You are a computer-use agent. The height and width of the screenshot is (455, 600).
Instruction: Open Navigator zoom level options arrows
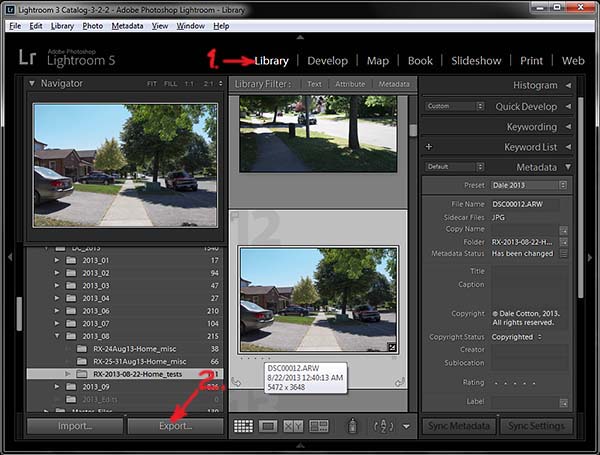pos(220,83)
